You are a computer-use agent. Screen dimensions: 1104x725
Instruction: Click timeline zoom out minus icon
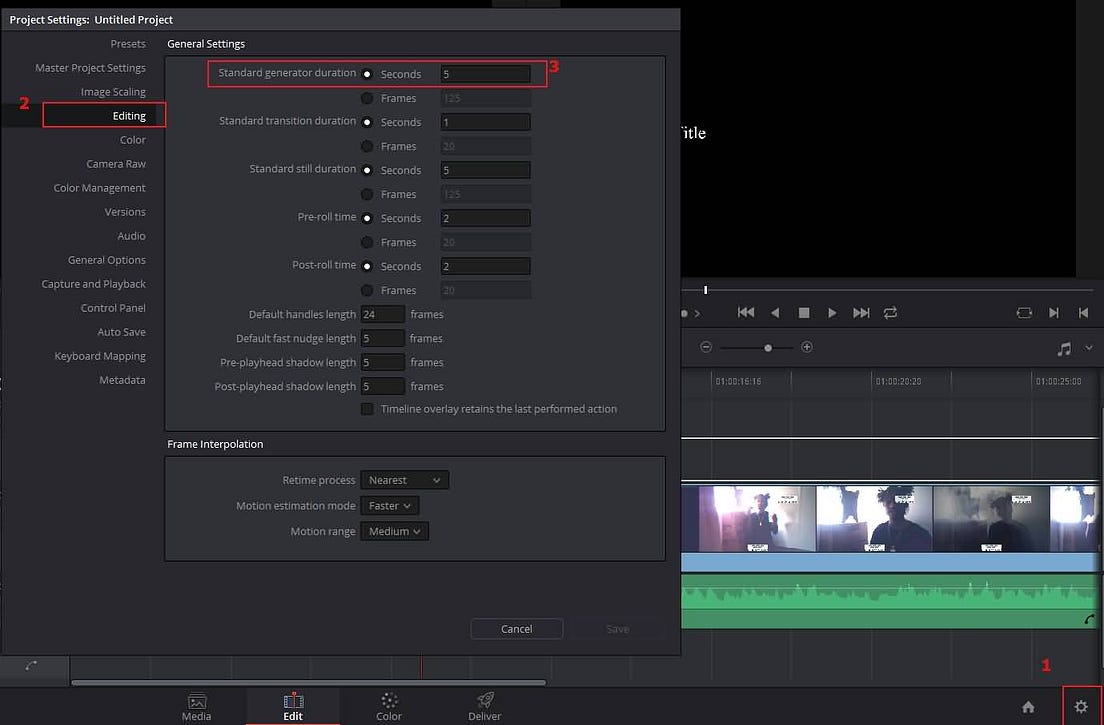(706, 347)
